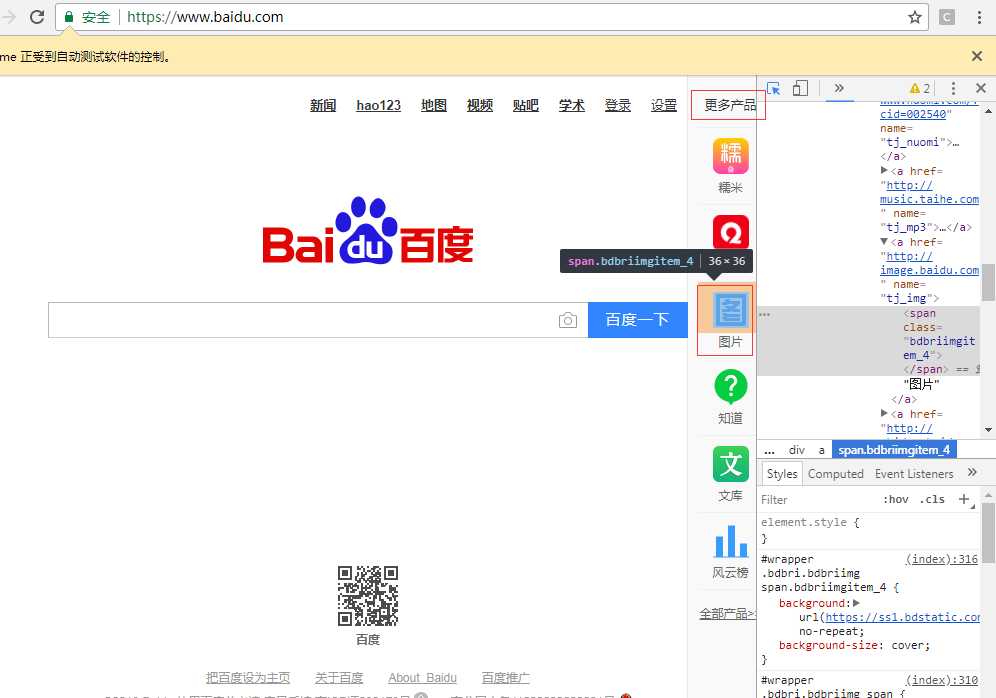The height and width of the screenshot is (698, 996).
Task: Open the 贴吧 tieba link
Action: [x=525, y=105]
